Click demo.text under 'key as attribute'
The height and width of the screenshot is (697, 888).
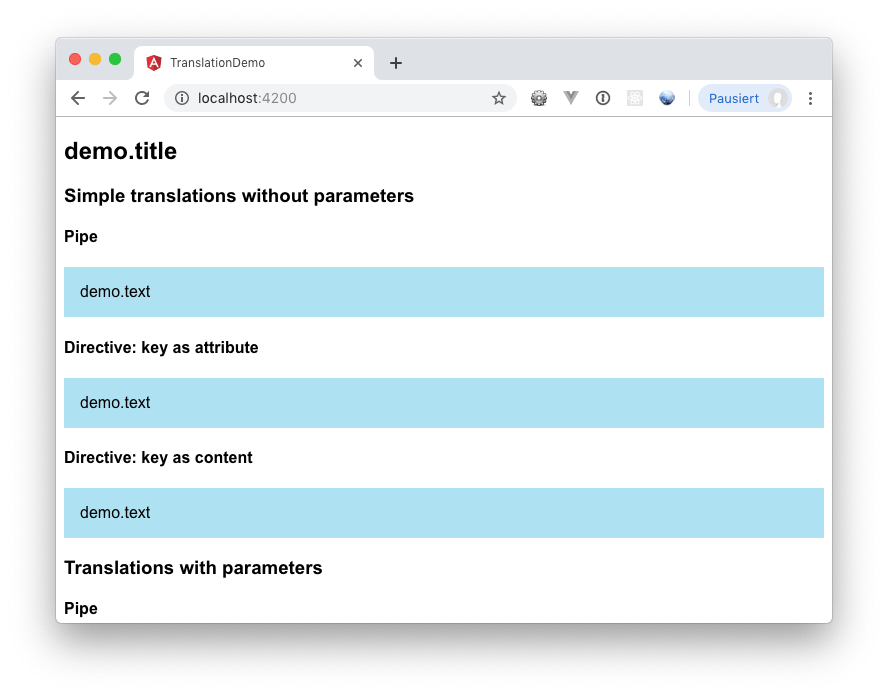click(x=444, y=403)
